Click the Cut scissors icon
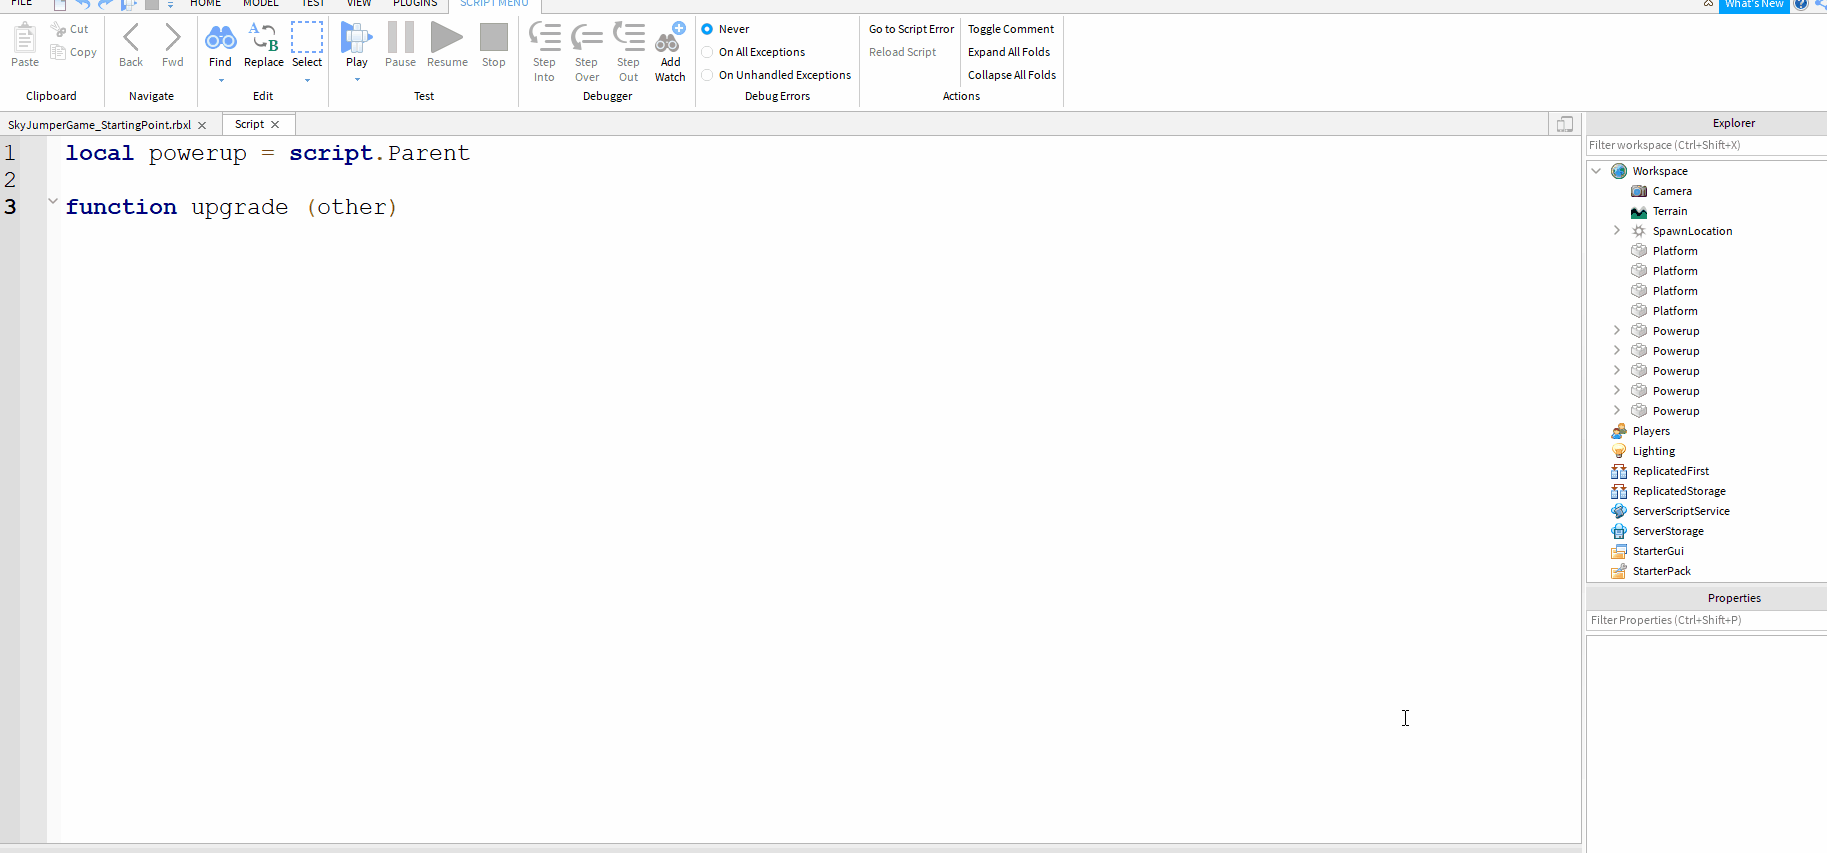1827x853 pixels. coord(59,29)
